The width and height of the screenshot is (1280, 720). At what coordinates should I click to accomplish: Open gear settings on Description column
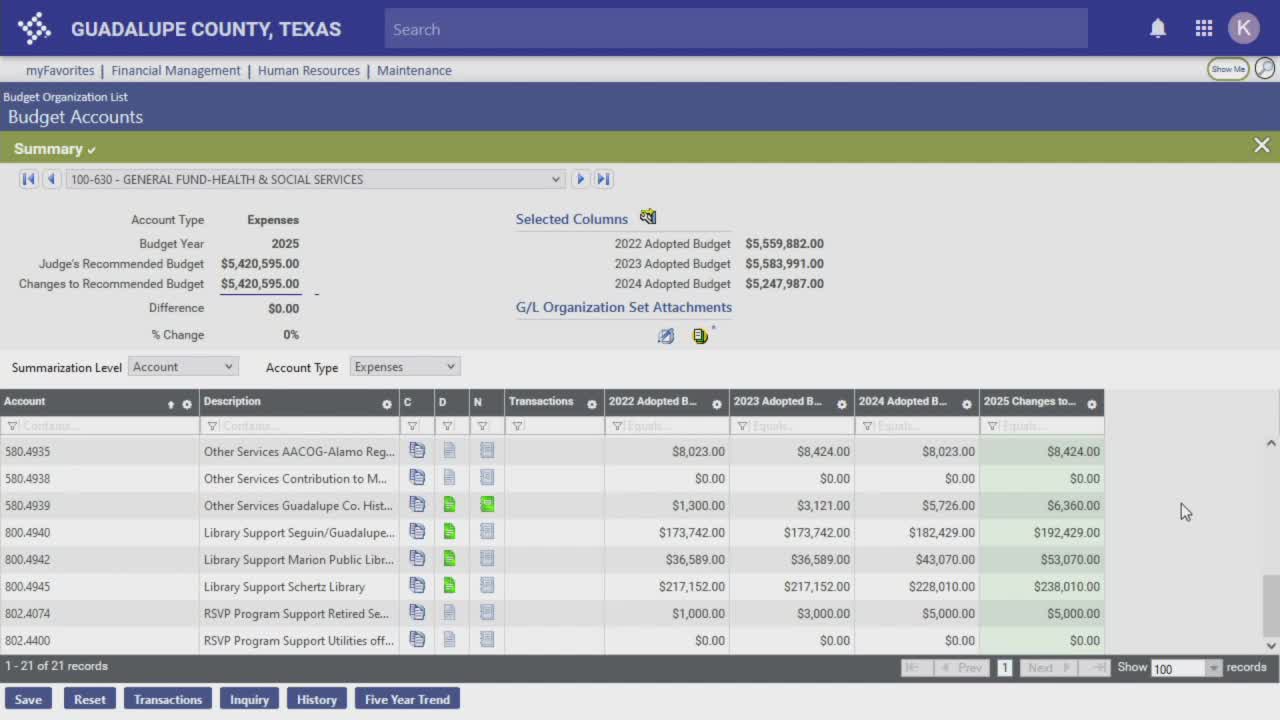coord(387,404)
